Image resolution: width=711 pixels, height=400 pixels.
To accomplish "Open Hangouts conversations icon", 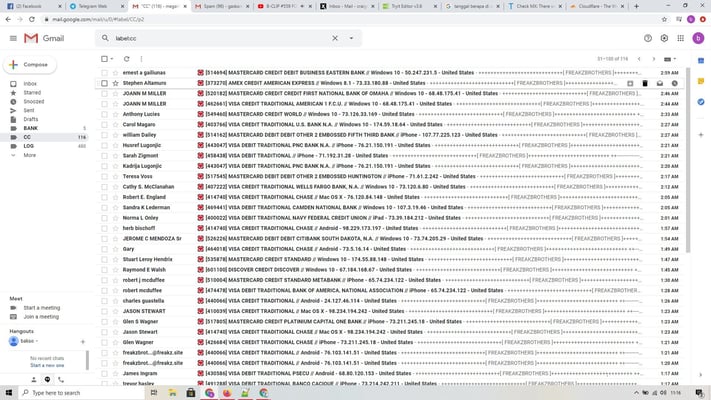I will (x=47, y=380).
